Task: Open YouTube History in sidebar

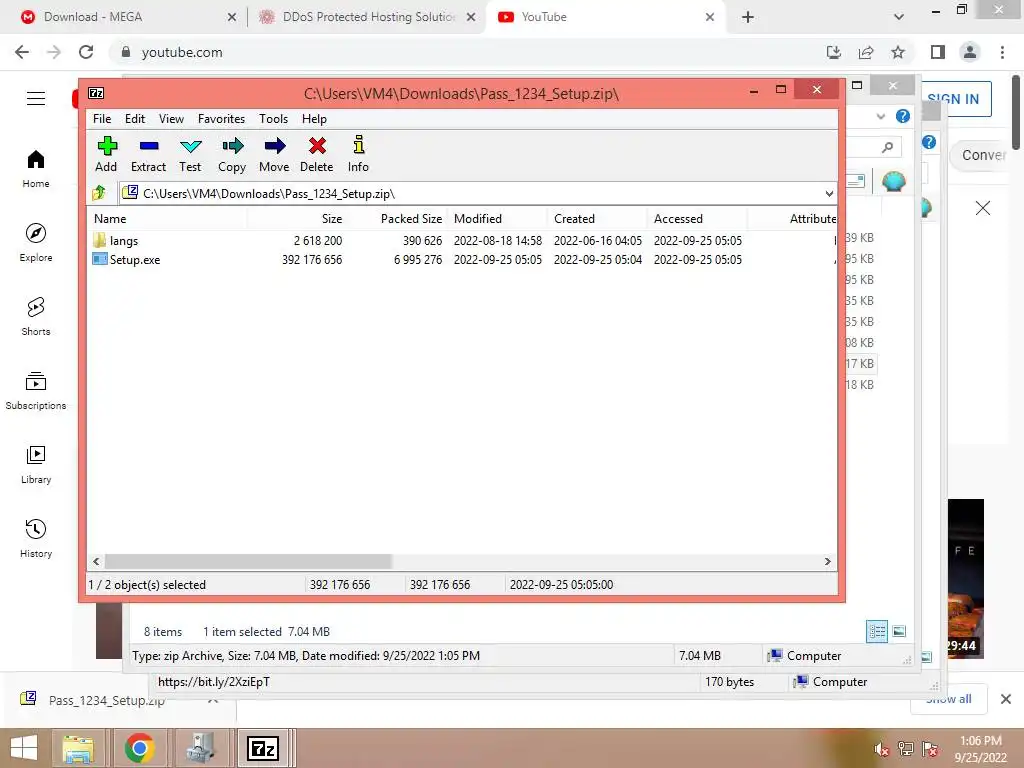Action: coord(36,539)
